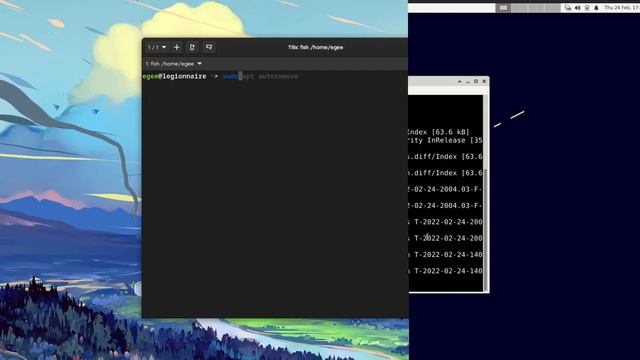Image resolution: width=640 pixels, height=360 pixels.
Task: Minimize the right terminal window
Action: [468, 82]
